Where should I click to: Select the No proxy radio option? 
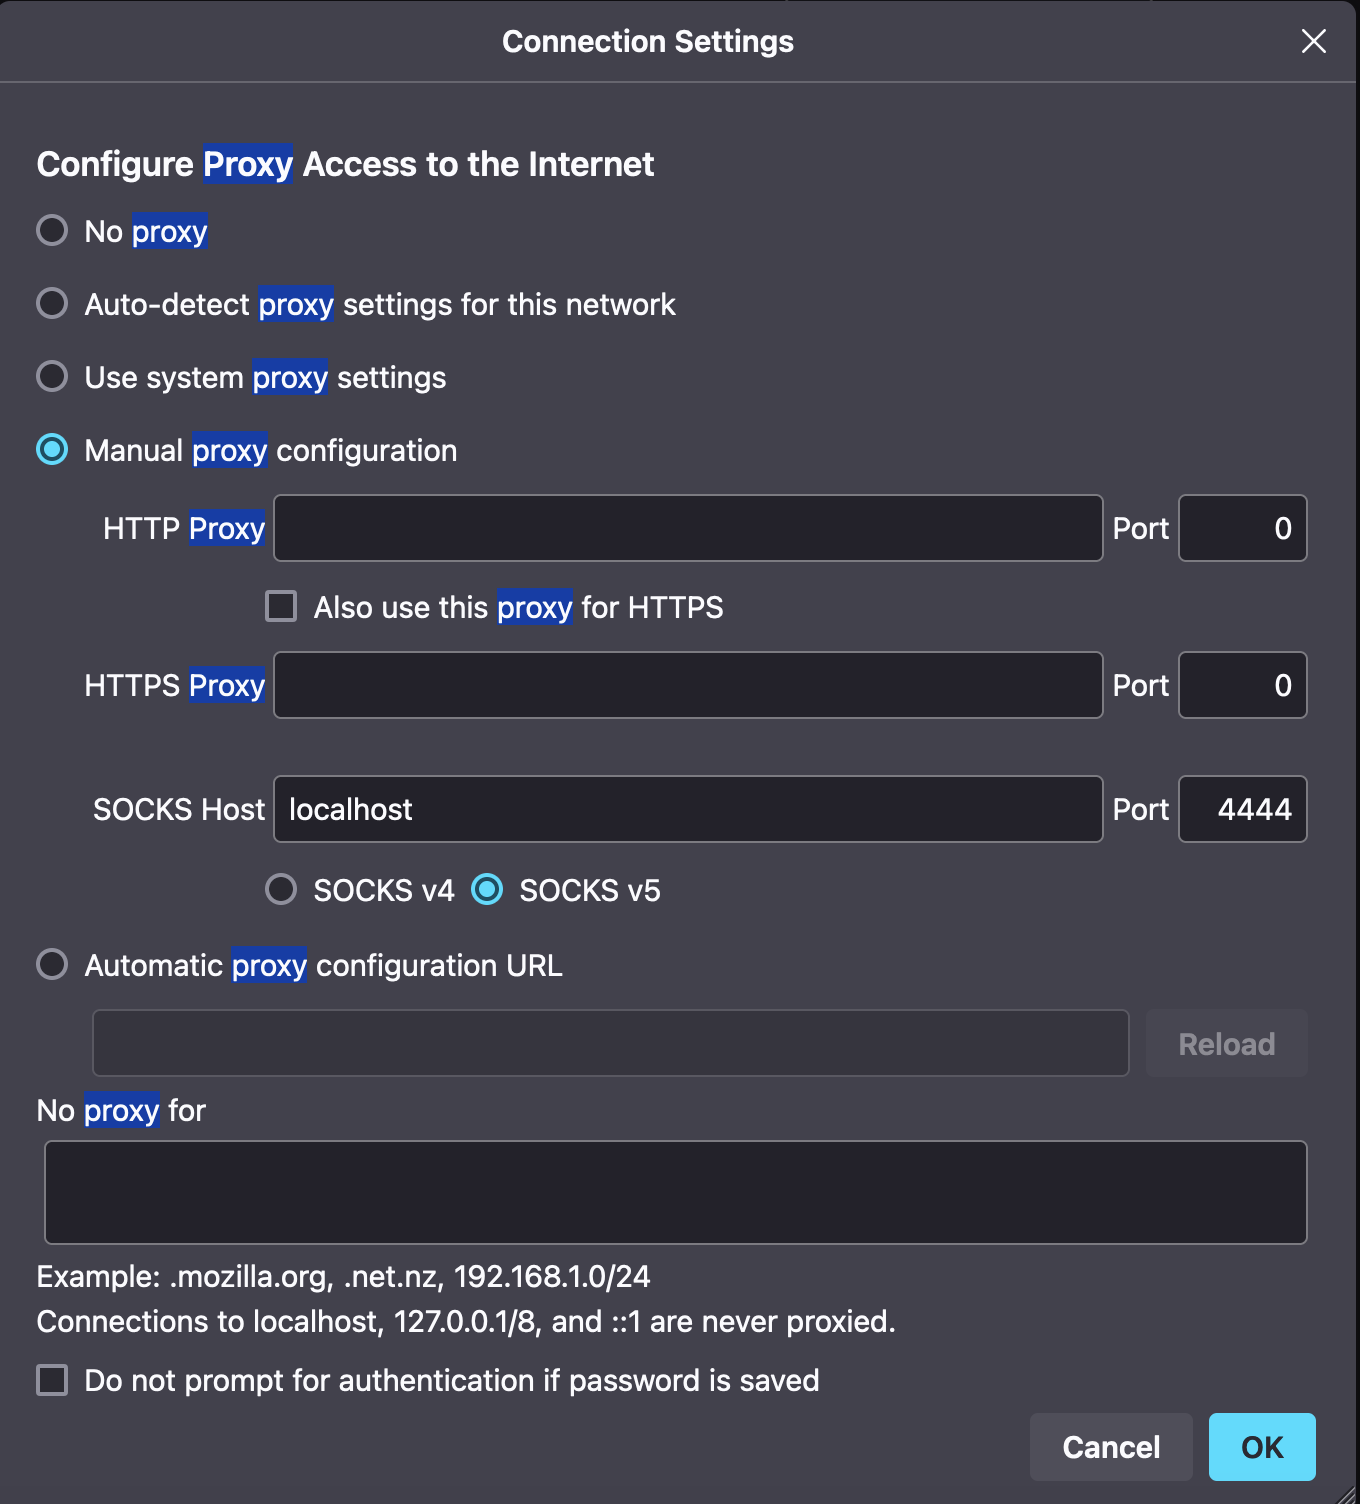point(52,231)
